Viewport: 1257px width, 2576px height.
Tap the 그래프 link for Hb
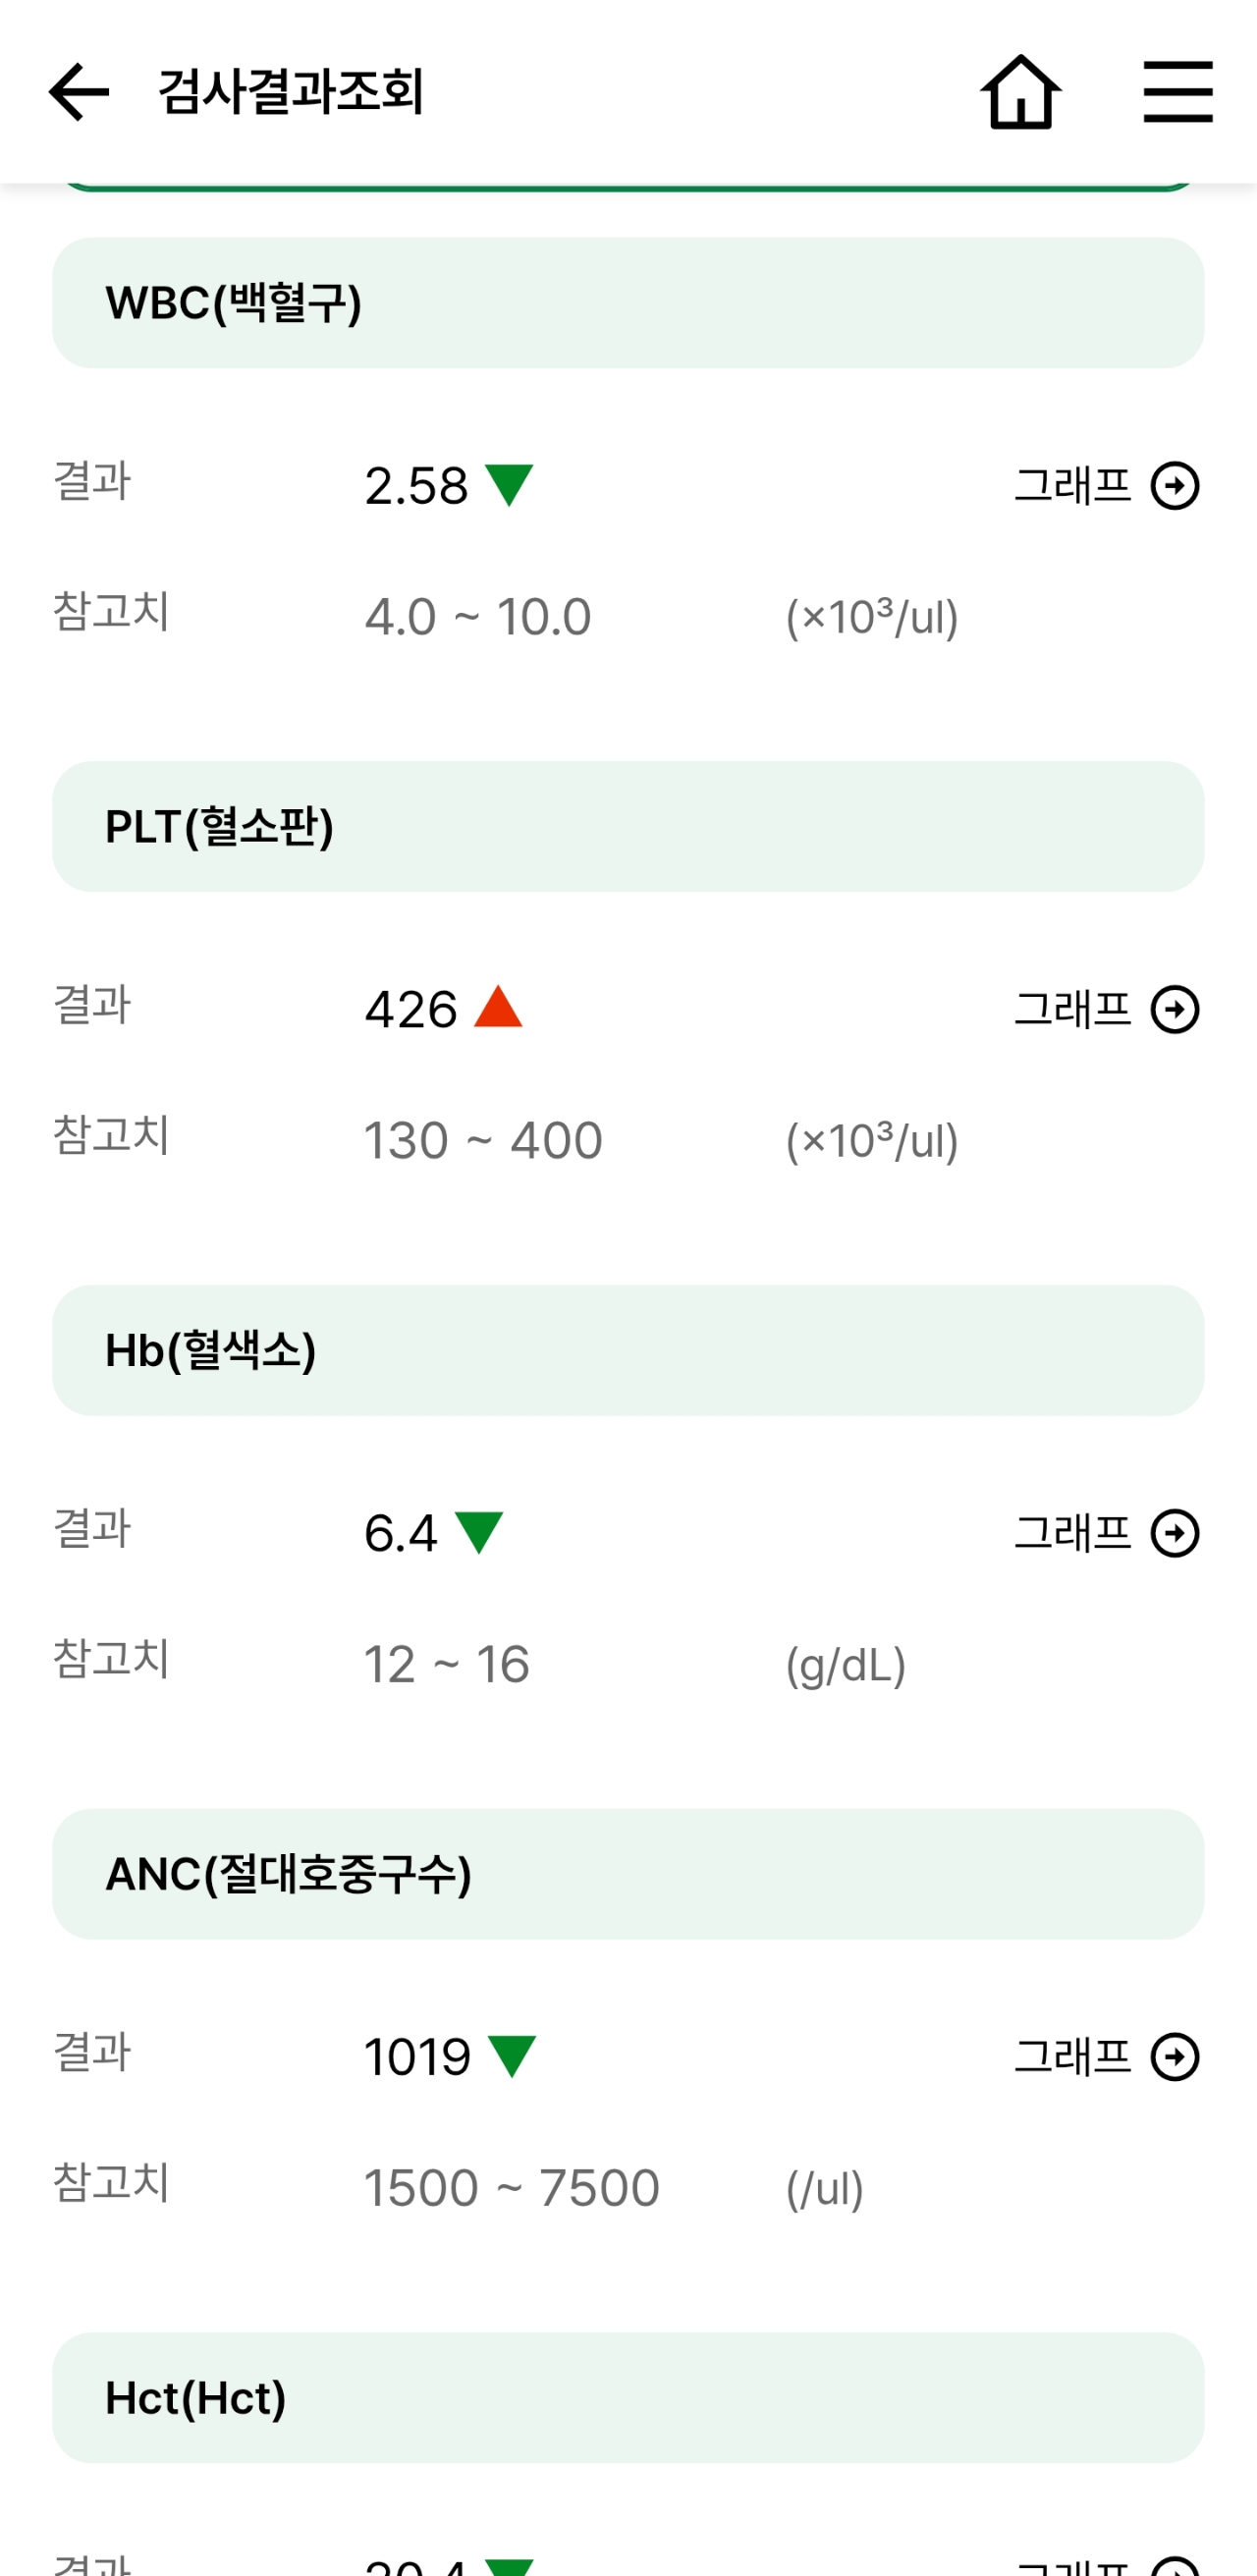(x=1072, y=1533)
